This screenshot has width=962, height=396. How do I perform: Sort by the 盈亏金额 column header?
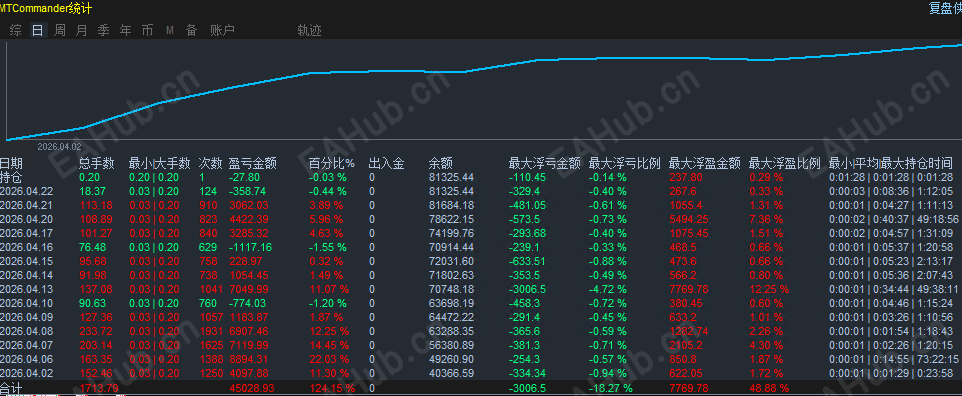tap(253, 164)
